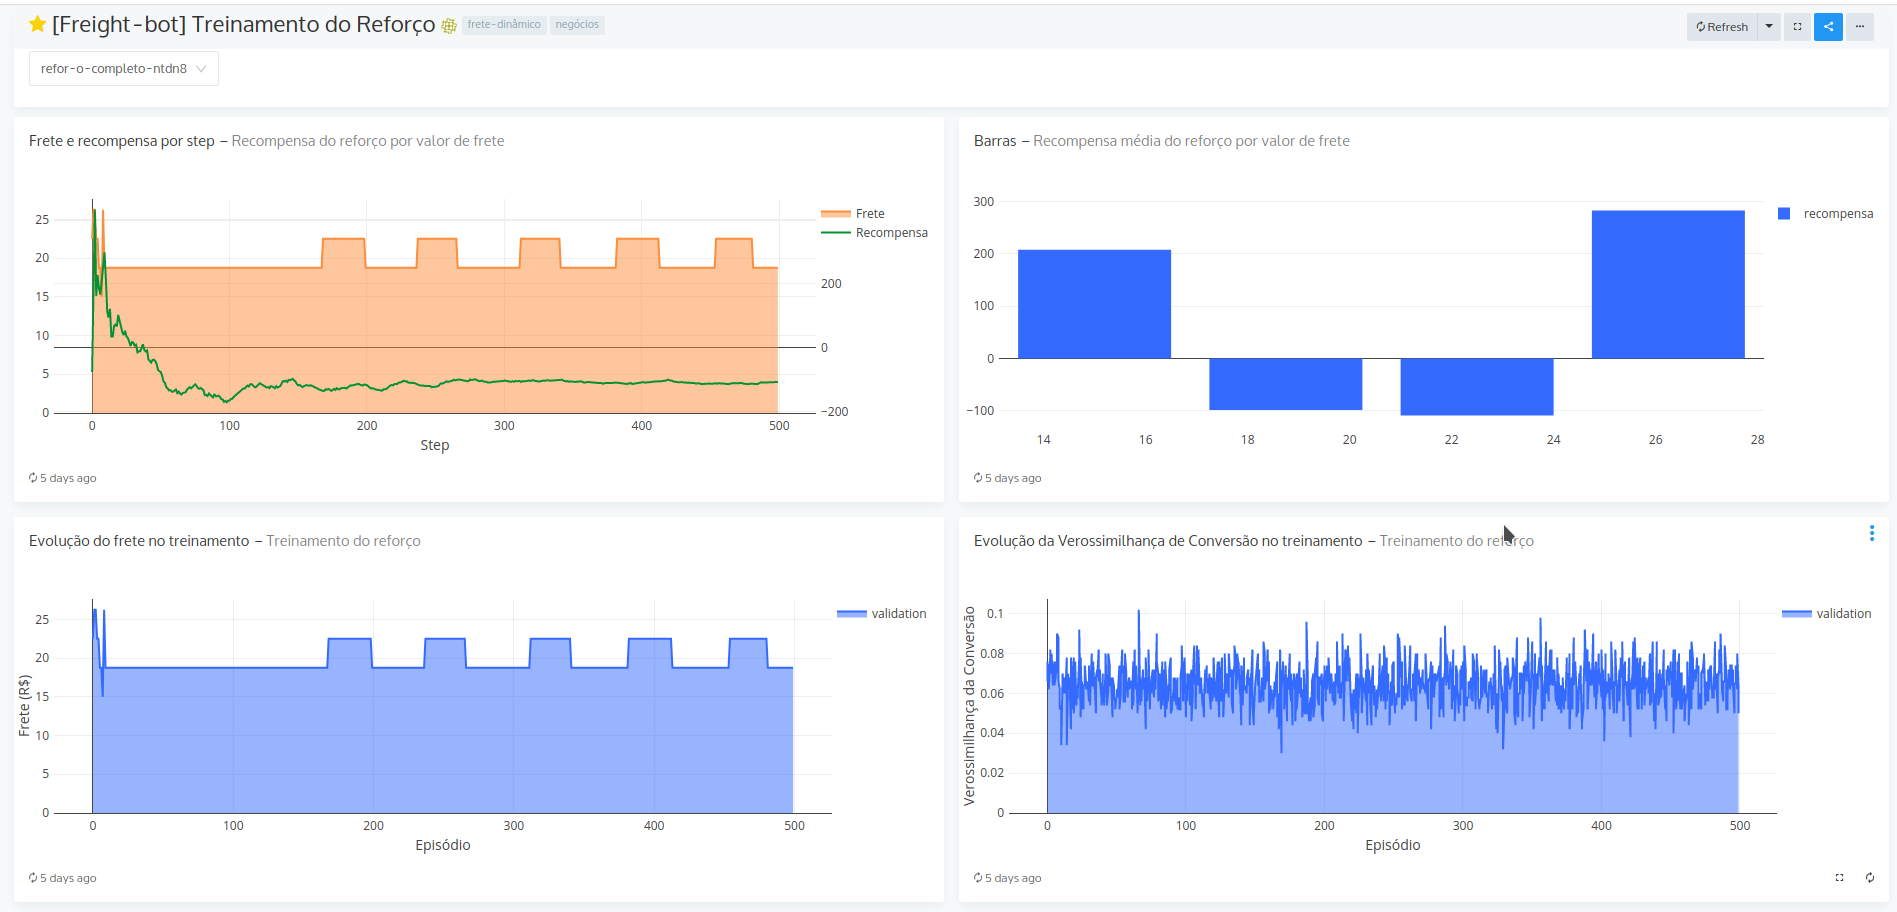This screenshot has width=1897, height=912.
Task: Click the 'Verossimilhança da Conversão' y-axis label
Action: (969, 706)
